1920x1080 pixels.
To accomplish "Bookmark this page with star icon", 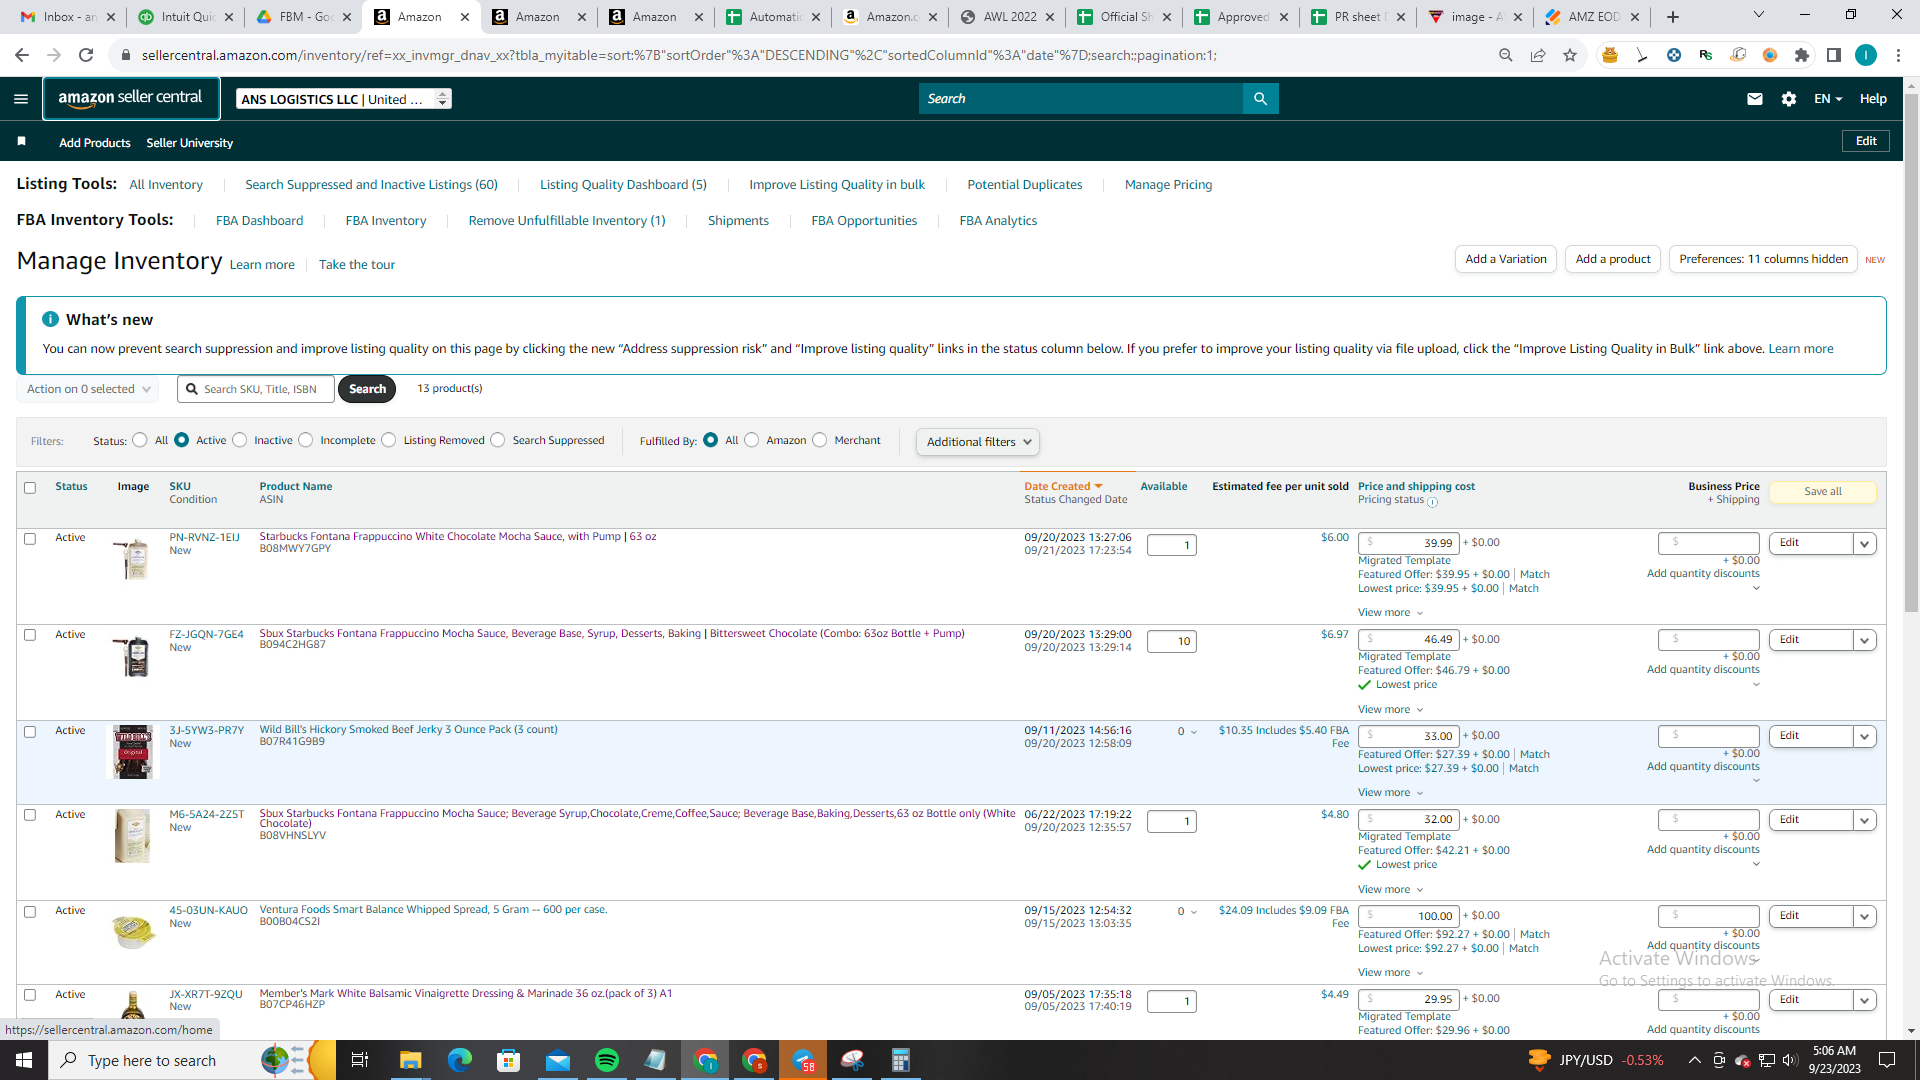I will pyautogui.click(x=1570, y=55).
